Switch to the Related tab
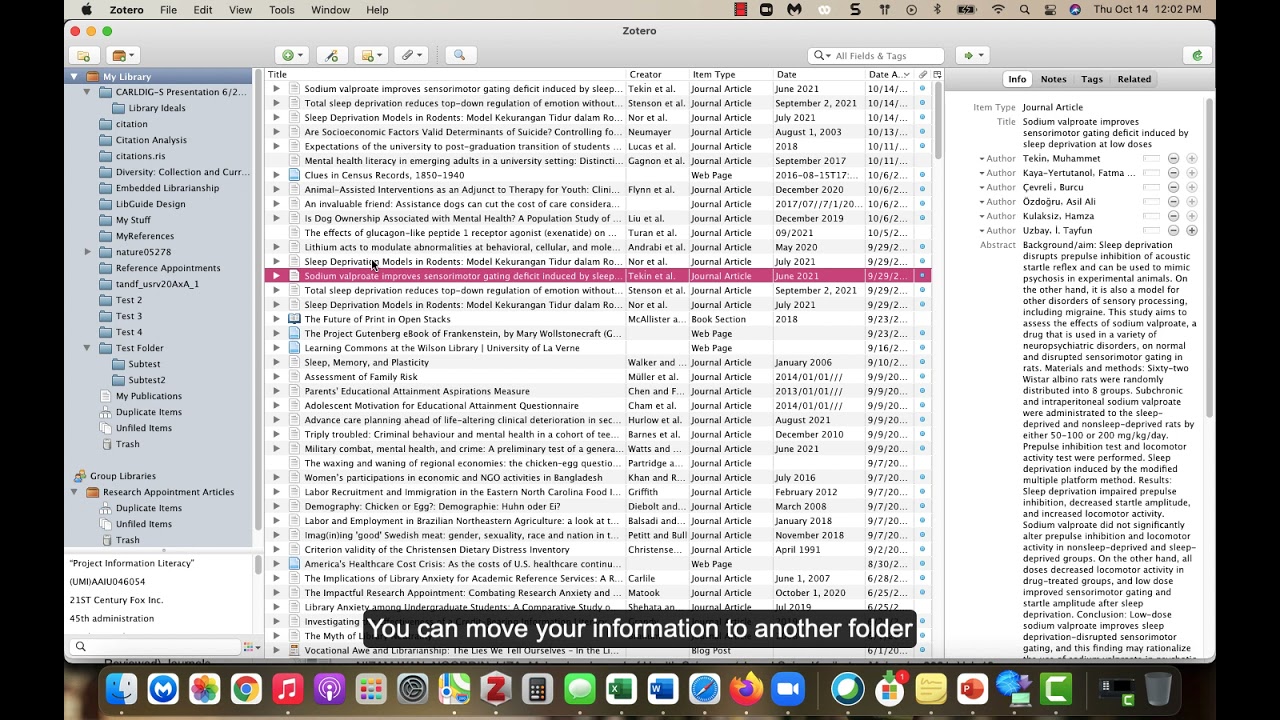Viewport: 1280px width, 720px height. (1134, 79)
